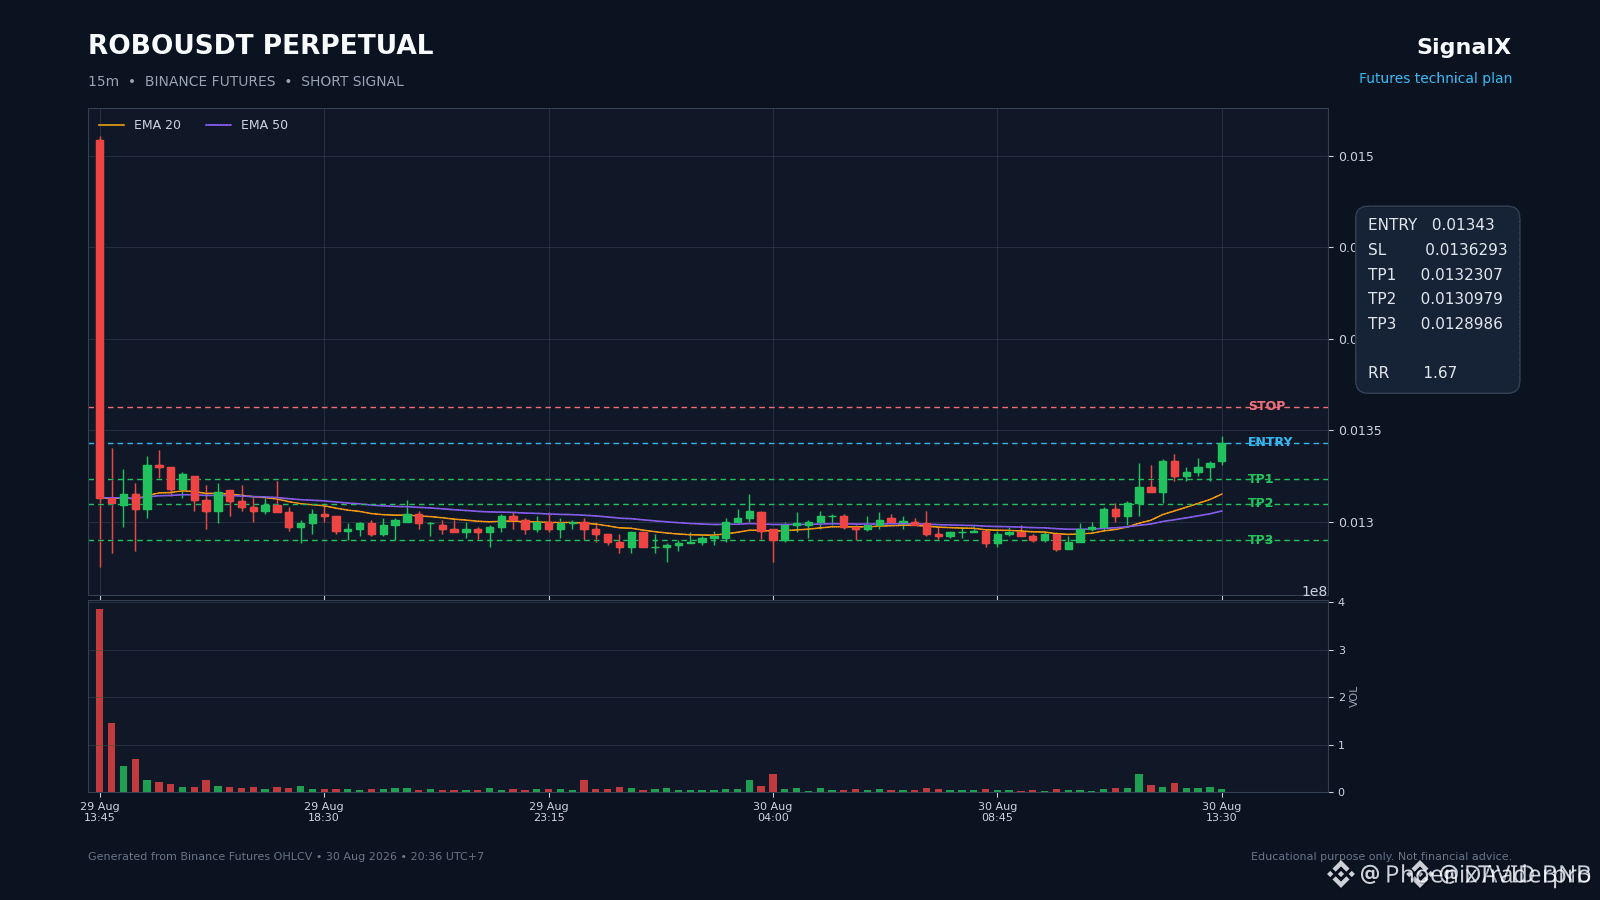Click the 30 Aug 08:45 time label
The height and width of the screenshot is (900, 1600).
click(997, 812)
